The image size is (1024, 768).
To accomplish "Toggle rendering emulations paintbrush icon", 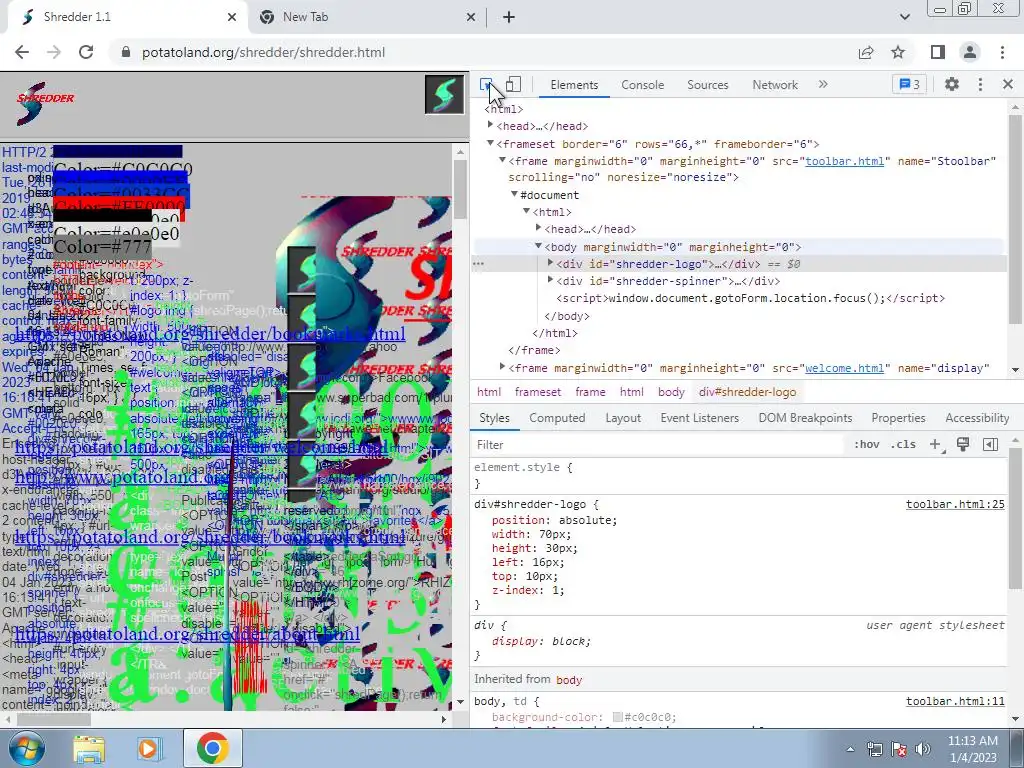I will (x=963, y=445).
